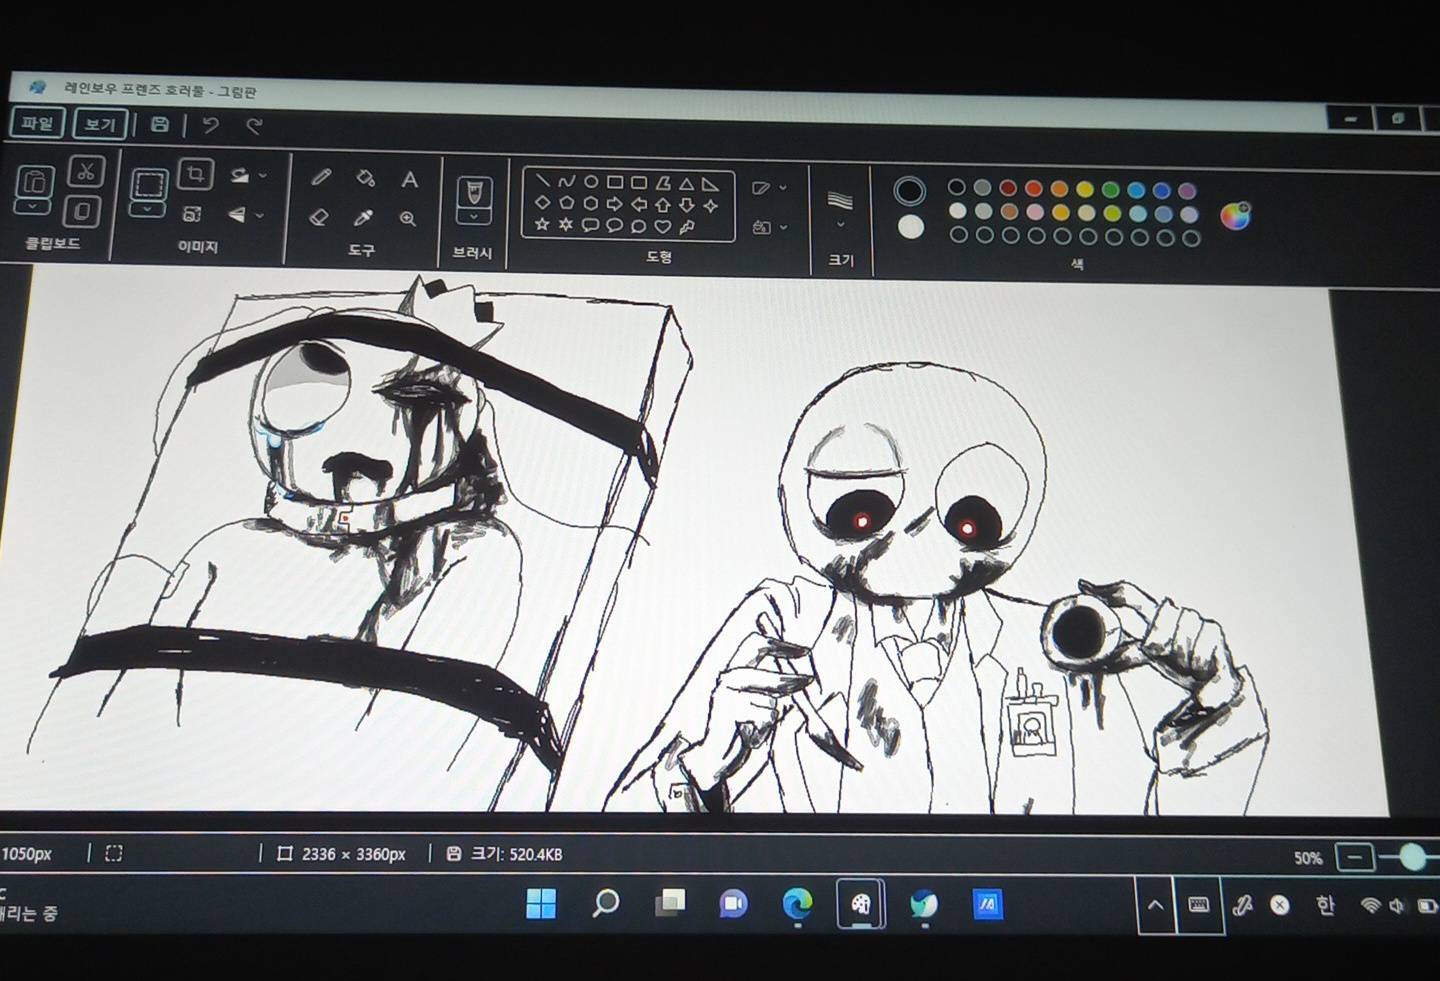1440x981 pixels.
Task: Choose the triangle shape
Action: click(x=686, y=184)
